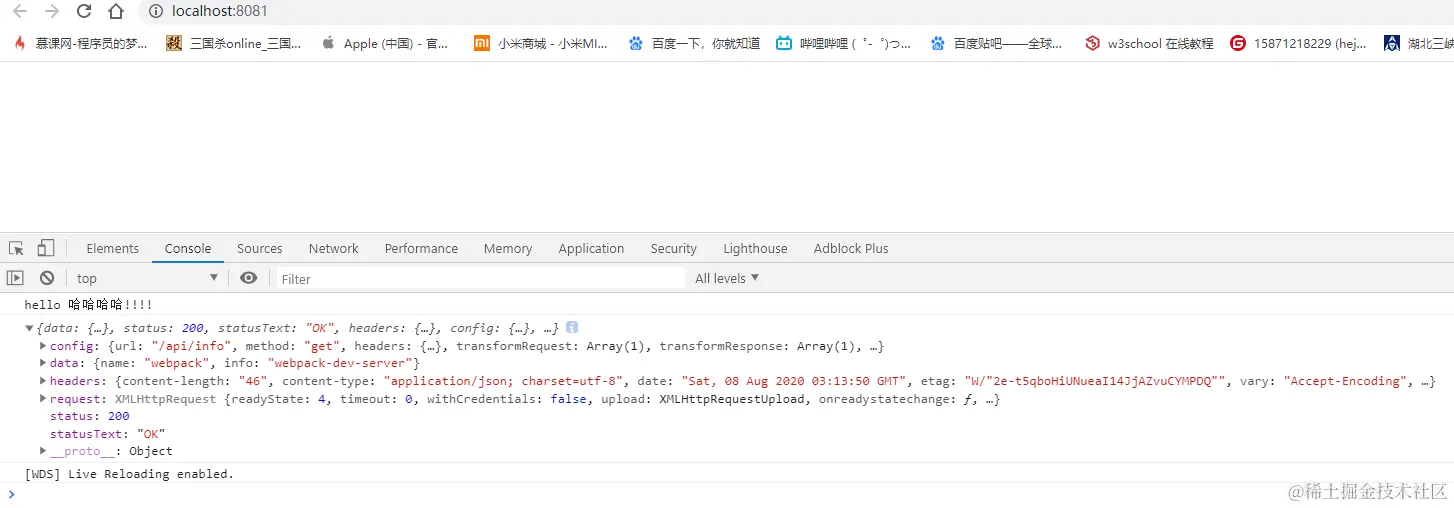This screenshot has height=508, width=1454.
Task: Clear the console output
Action: [x=47, y=278]
